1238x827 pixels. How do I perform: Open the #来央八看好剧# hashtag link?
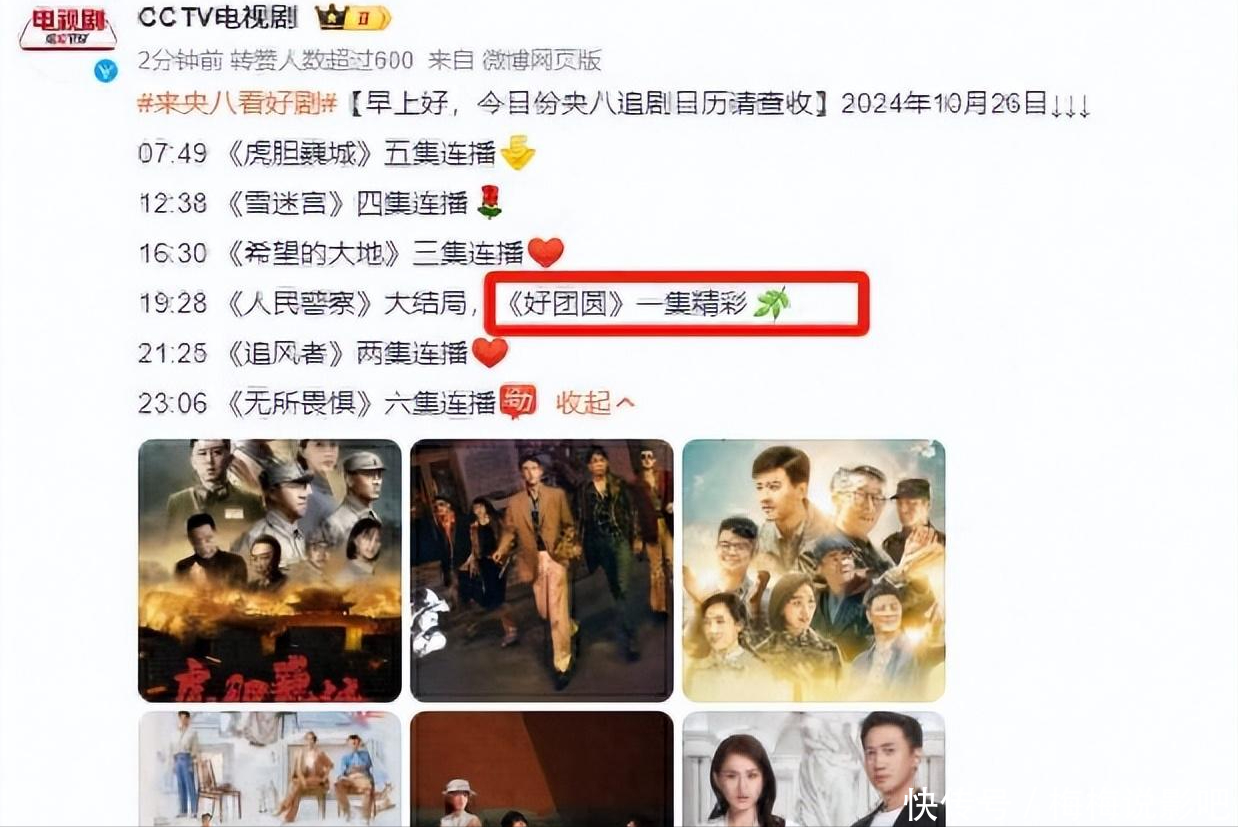[236, 103]
